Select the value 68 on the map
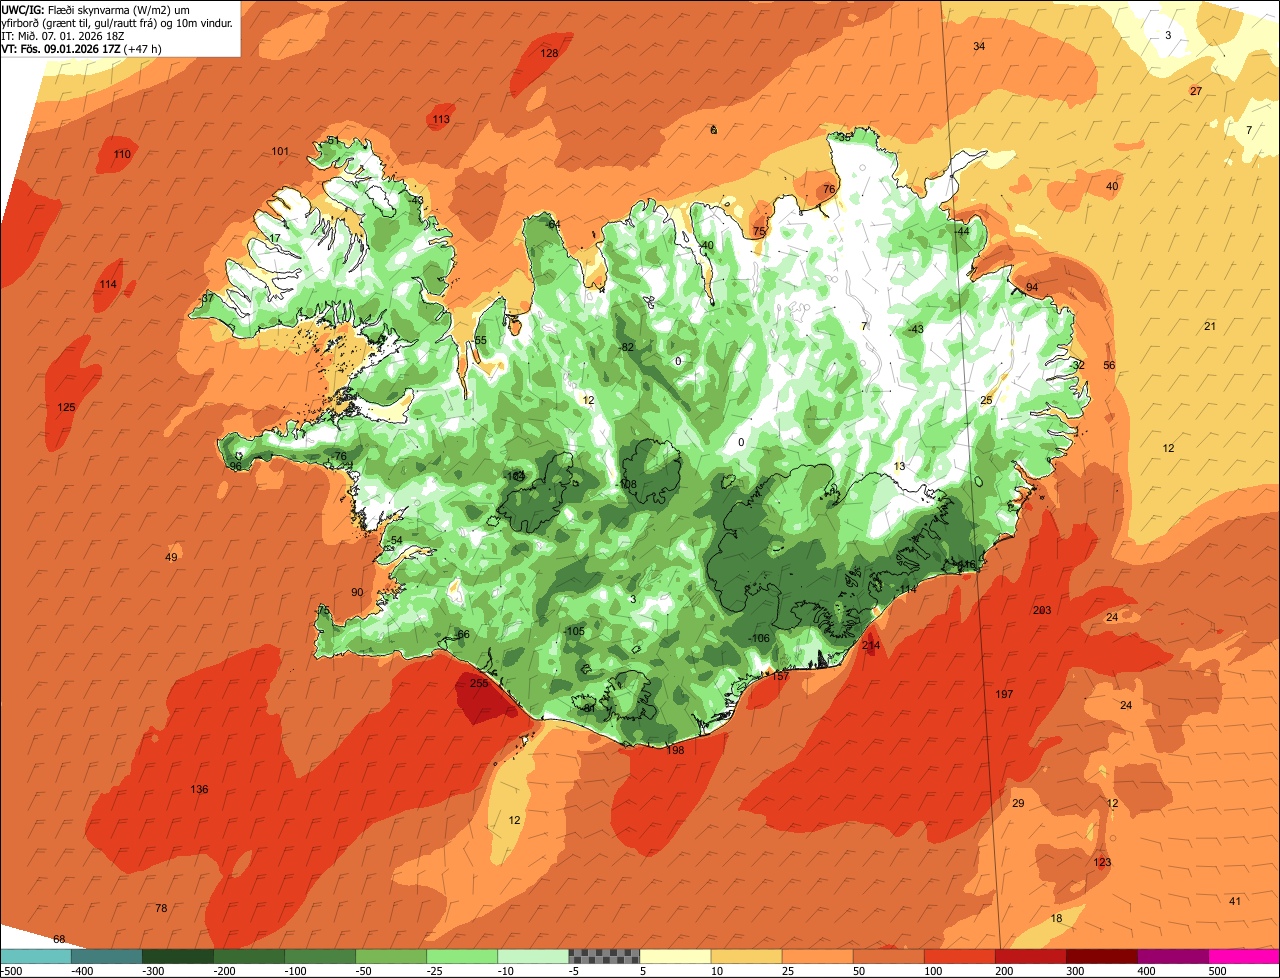 (x=59, y=940)
